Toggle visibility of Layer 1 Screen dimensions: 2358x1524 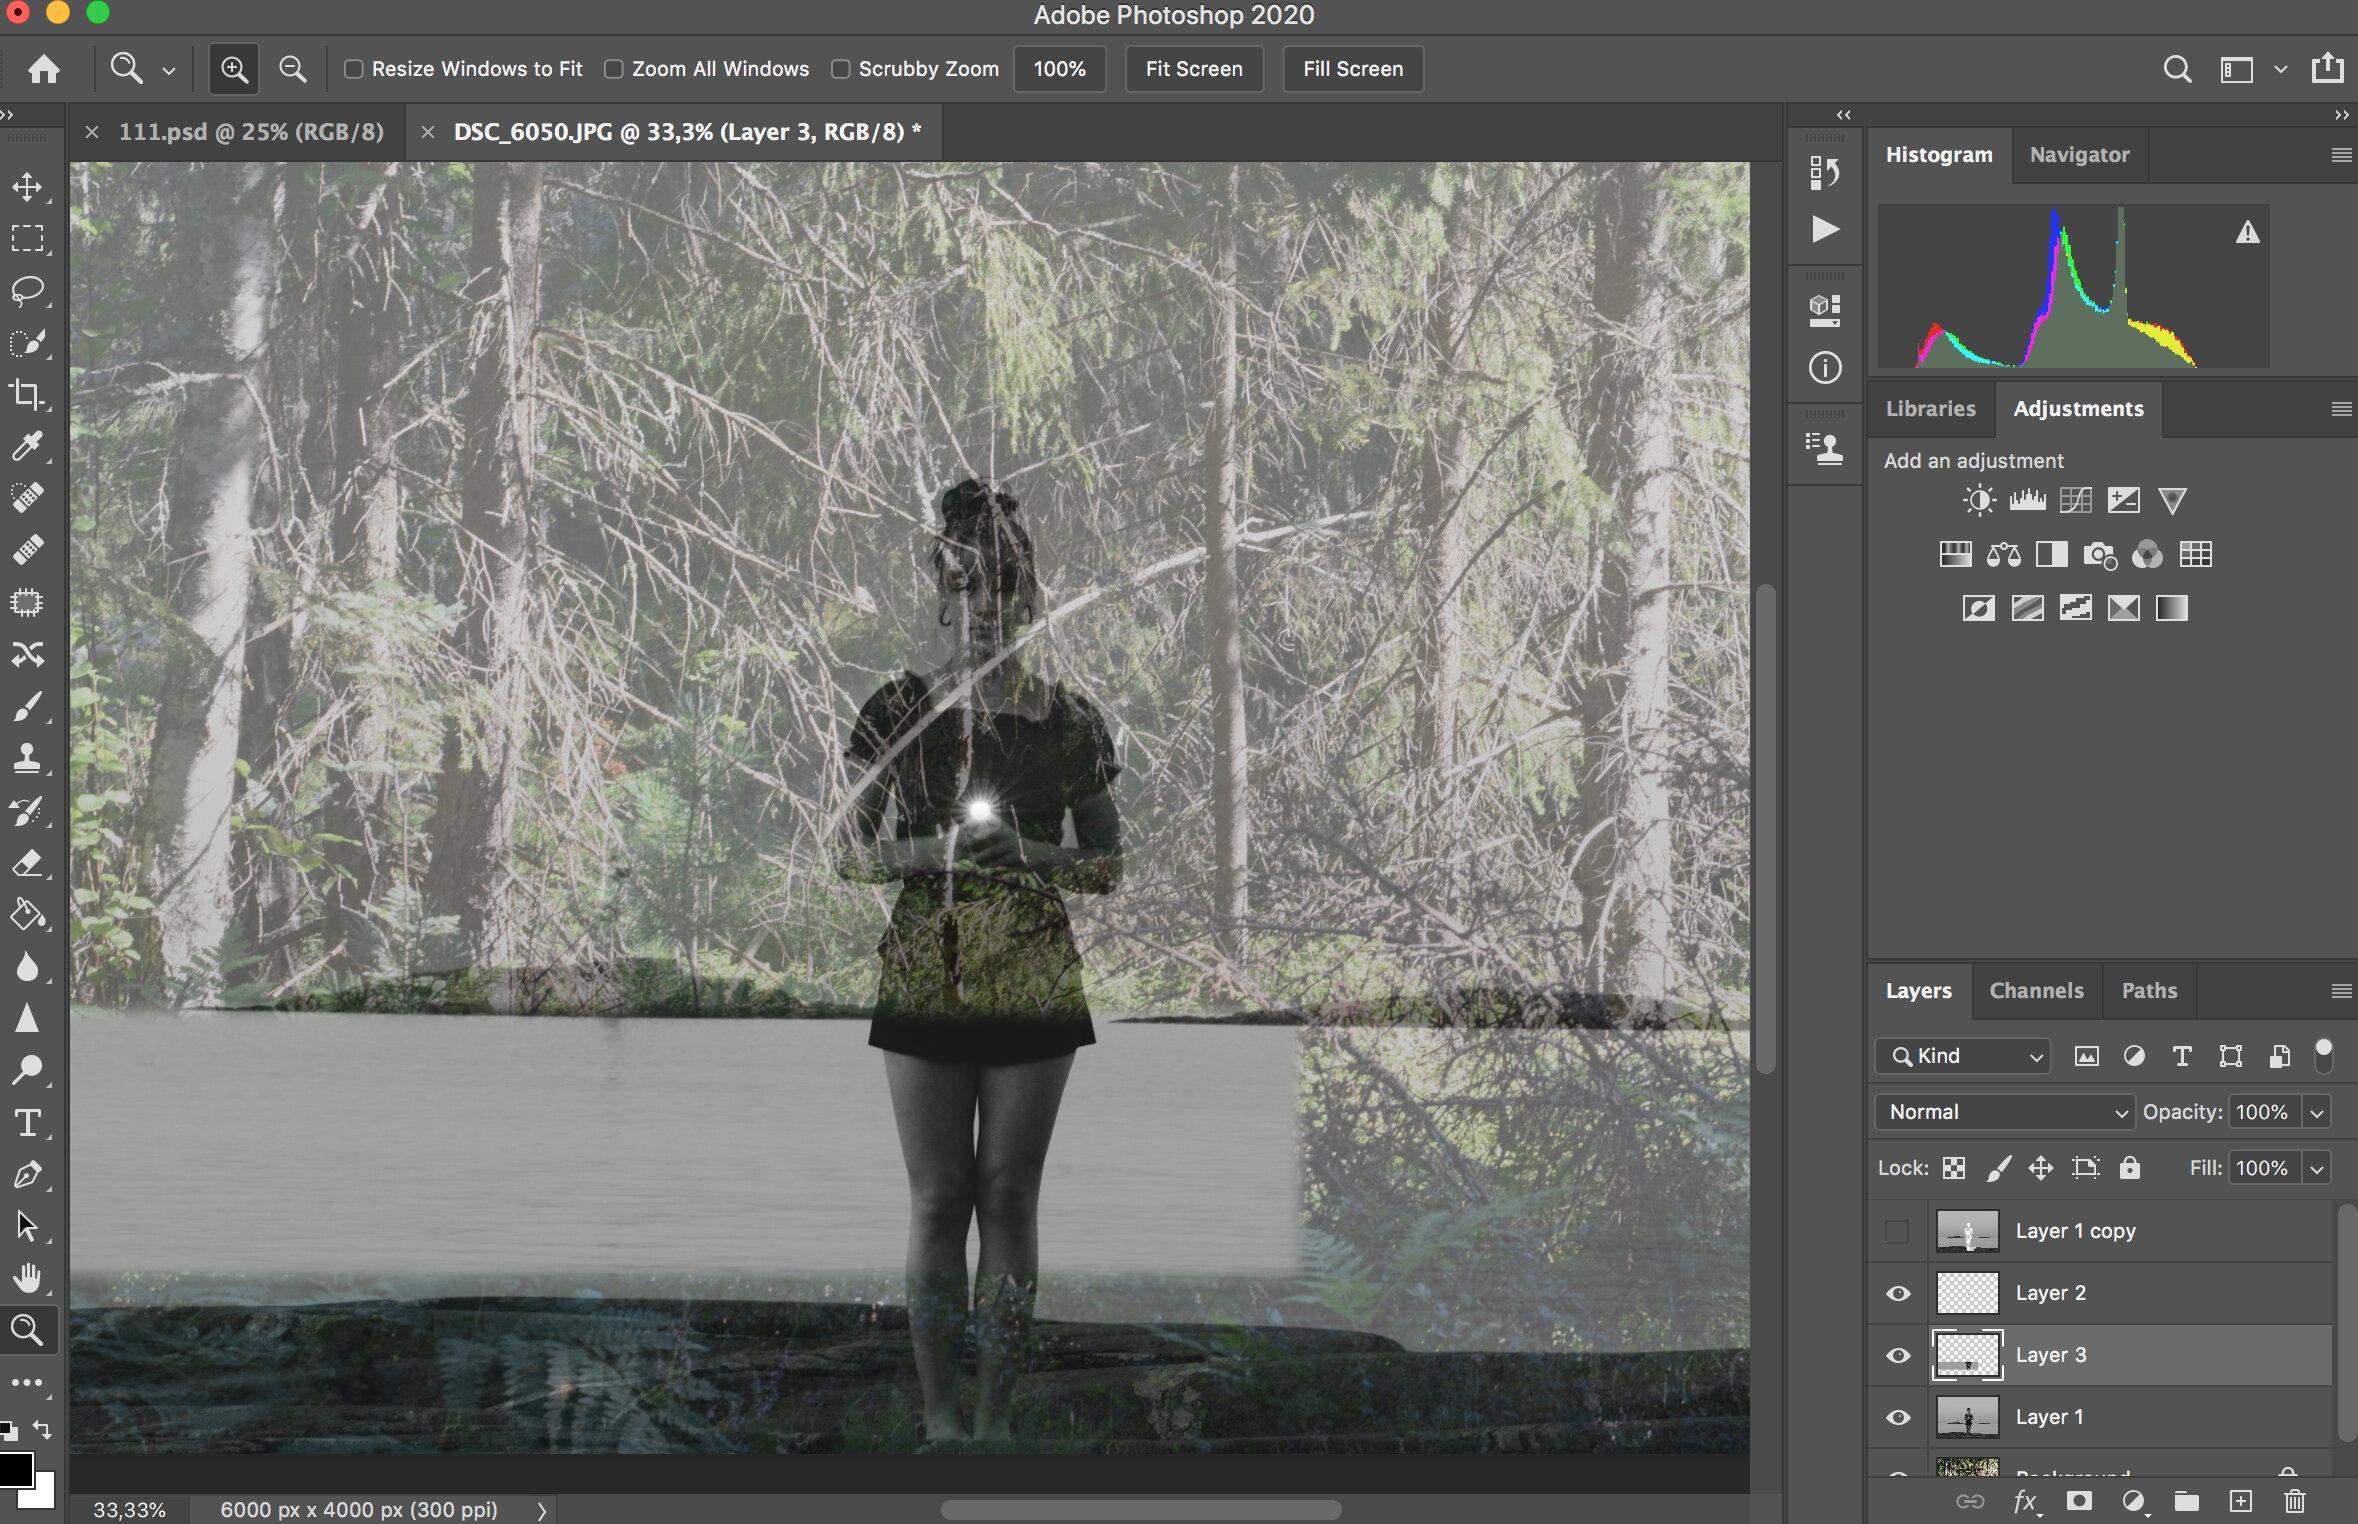tap(1896, 1416)
